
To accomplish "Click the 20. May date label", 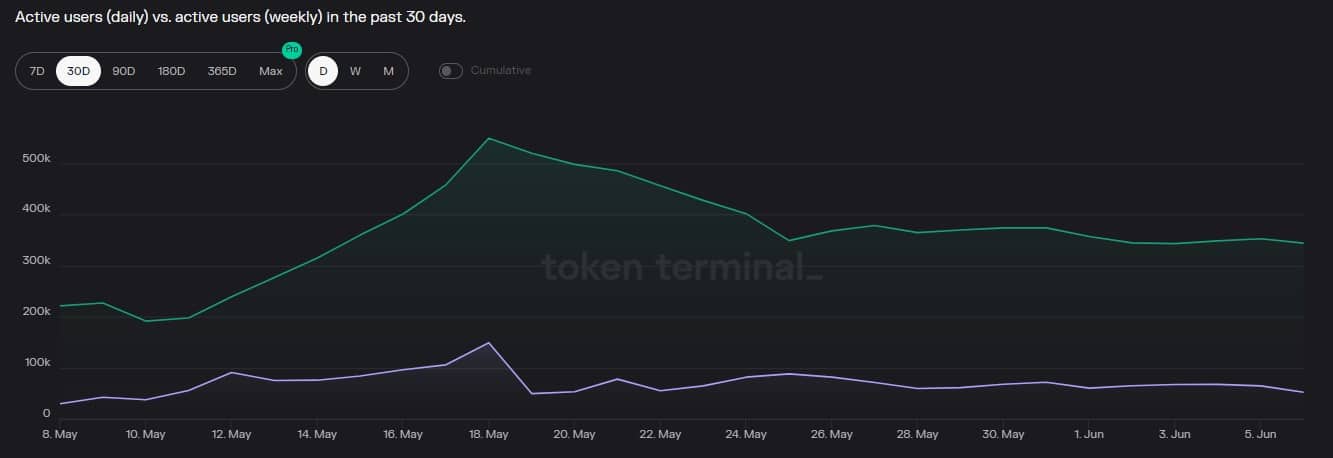I will 575,435.
